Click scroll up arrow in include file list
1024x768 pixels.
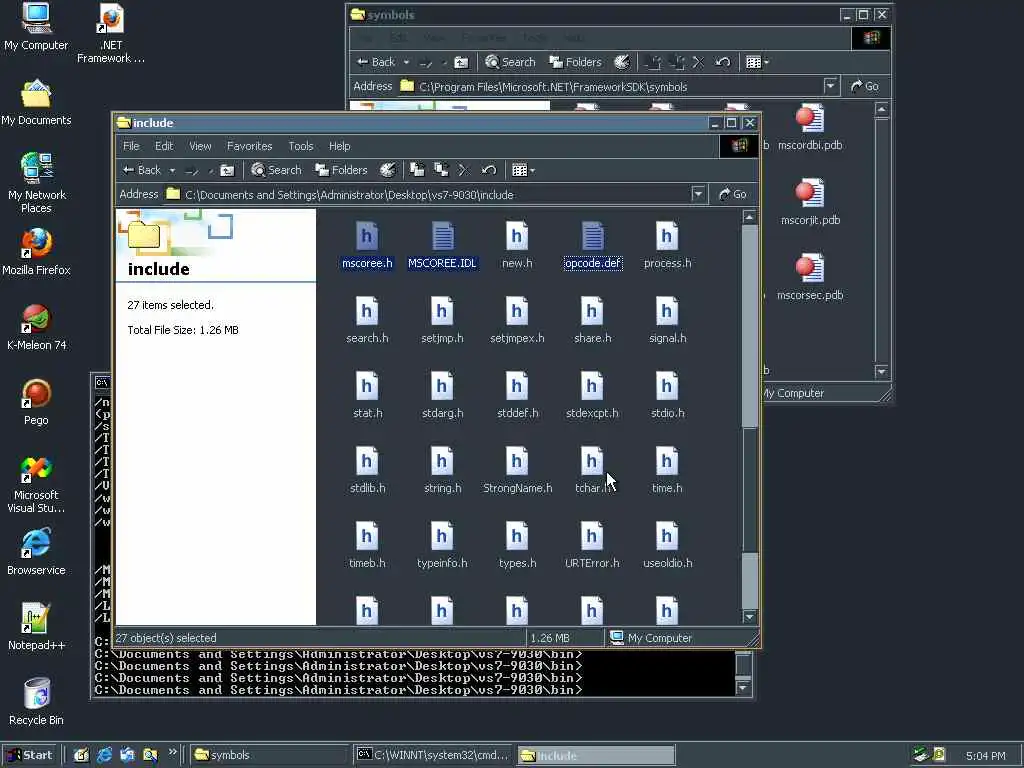click(750, 216)
